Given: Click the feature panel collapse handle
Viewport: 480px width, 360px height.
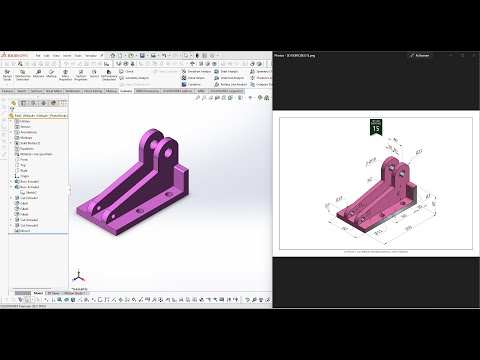Looking at the screenshot, I should [x=69, y=190].
